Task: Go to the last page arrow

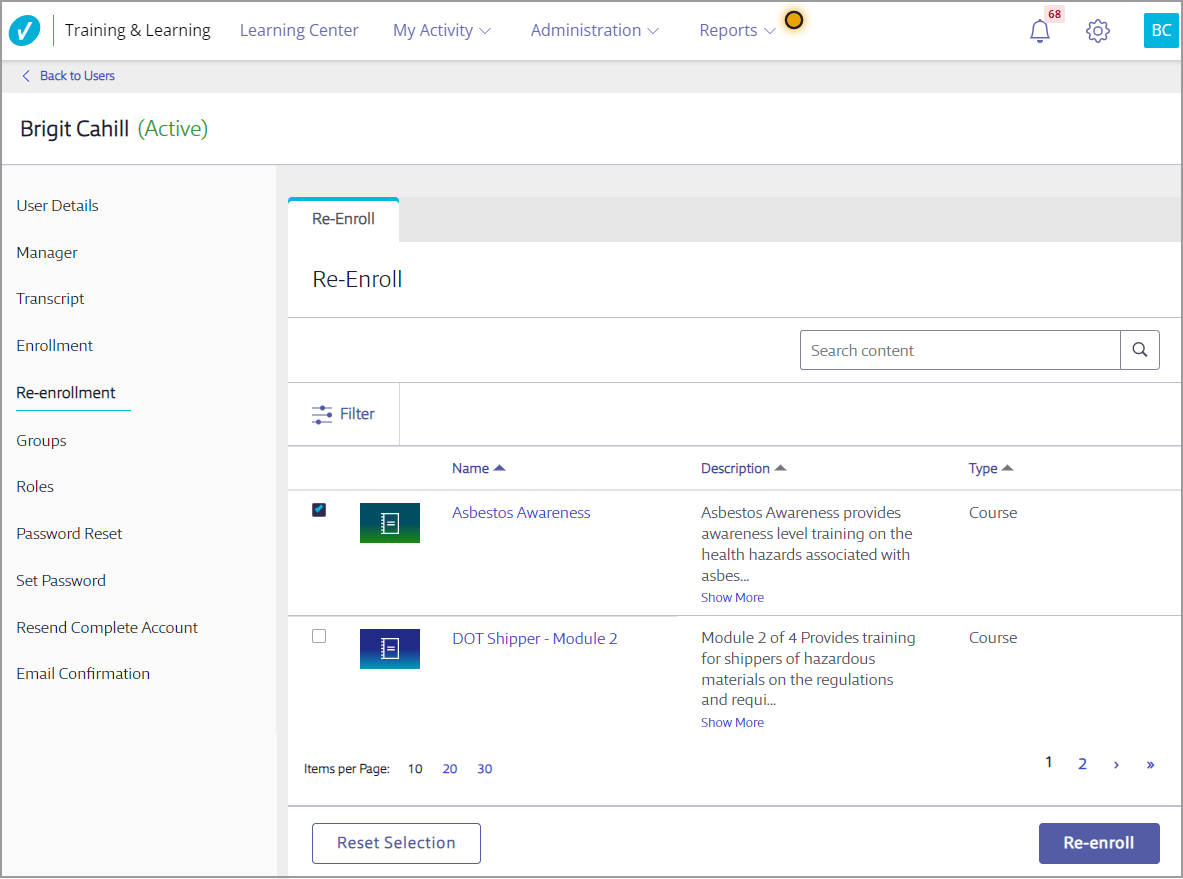Action: 1150,764
